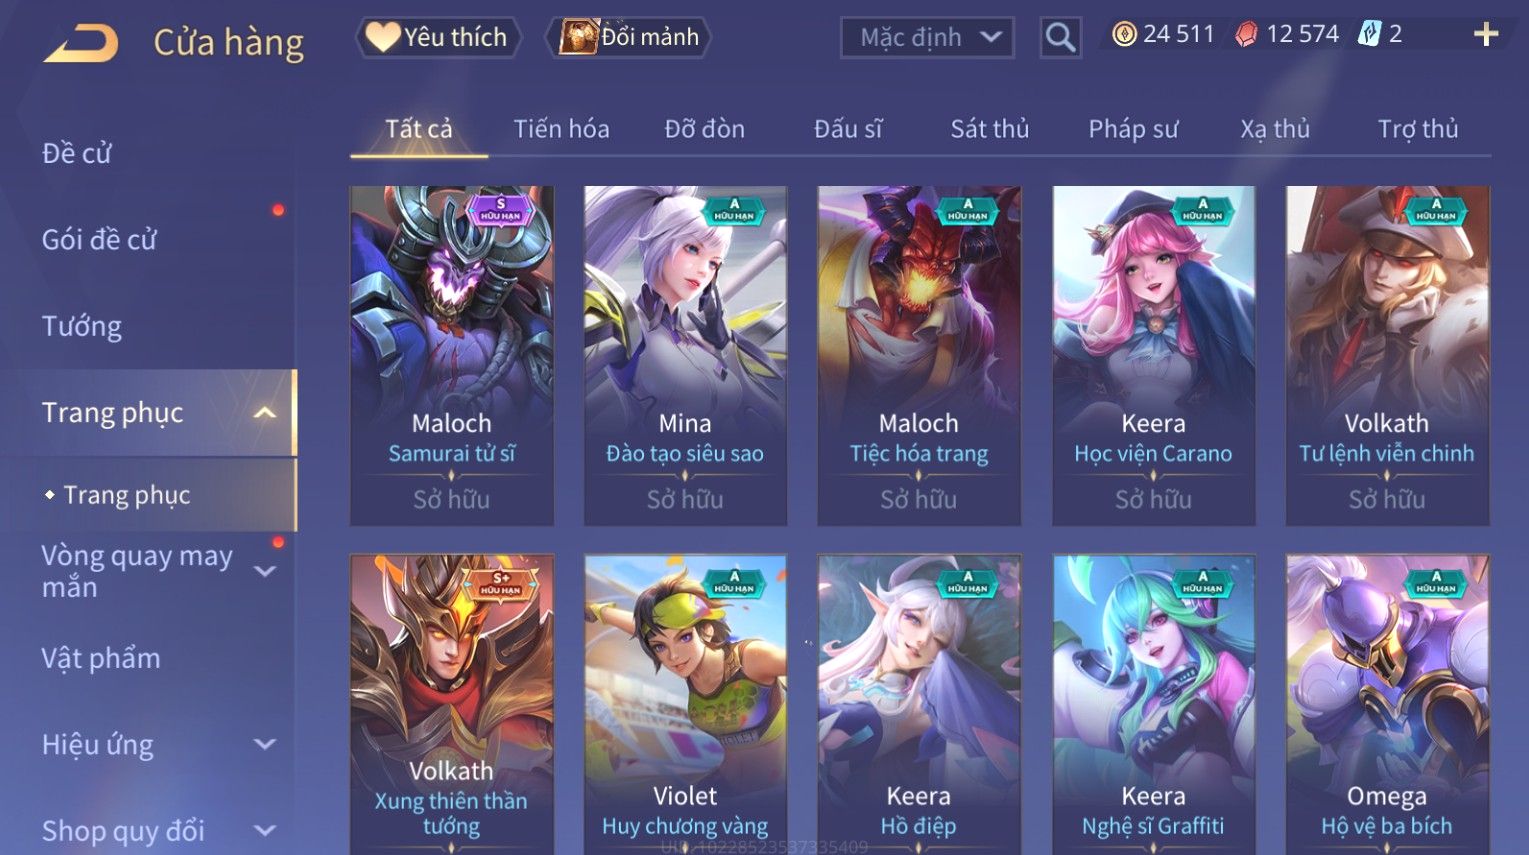Select the Tiến hóa tab

(561, 129)
